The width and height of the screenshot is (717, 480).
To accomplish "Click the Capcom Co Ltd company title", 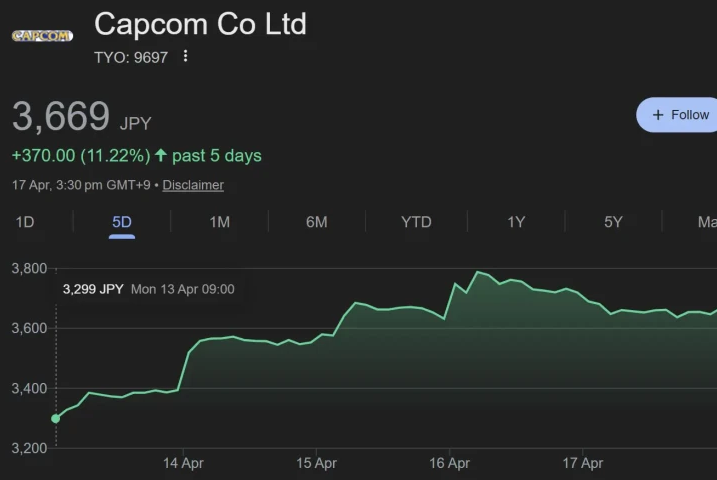I will [200, 23].
